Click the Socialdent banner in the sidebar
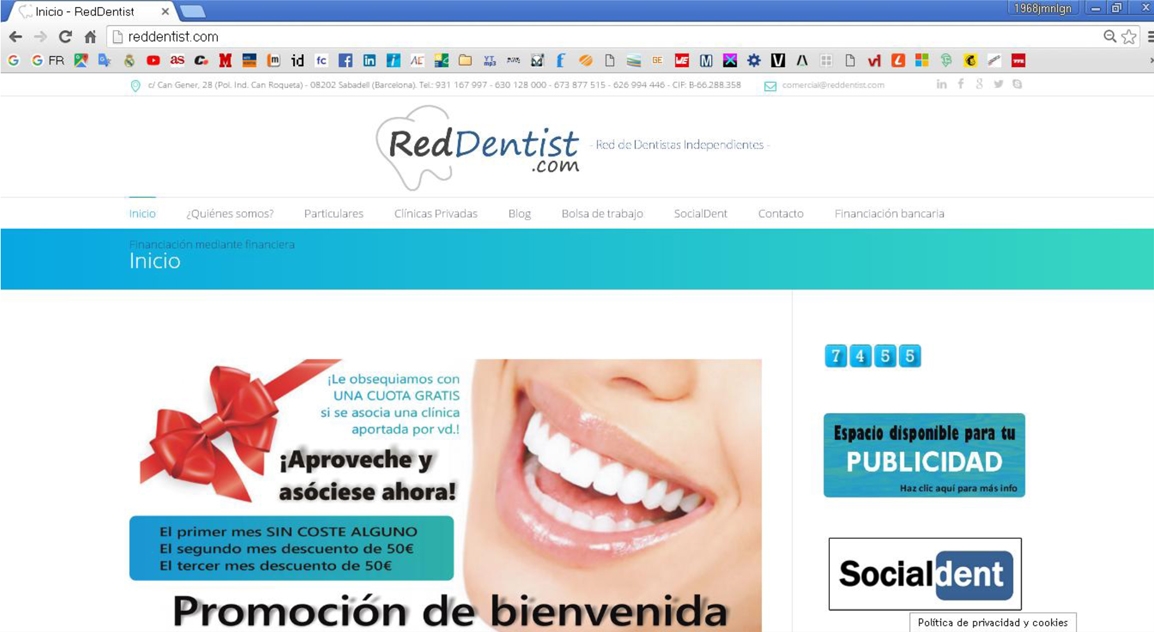Image resolution: width=1154 pixels, height=632 pixels. [925, 574]
